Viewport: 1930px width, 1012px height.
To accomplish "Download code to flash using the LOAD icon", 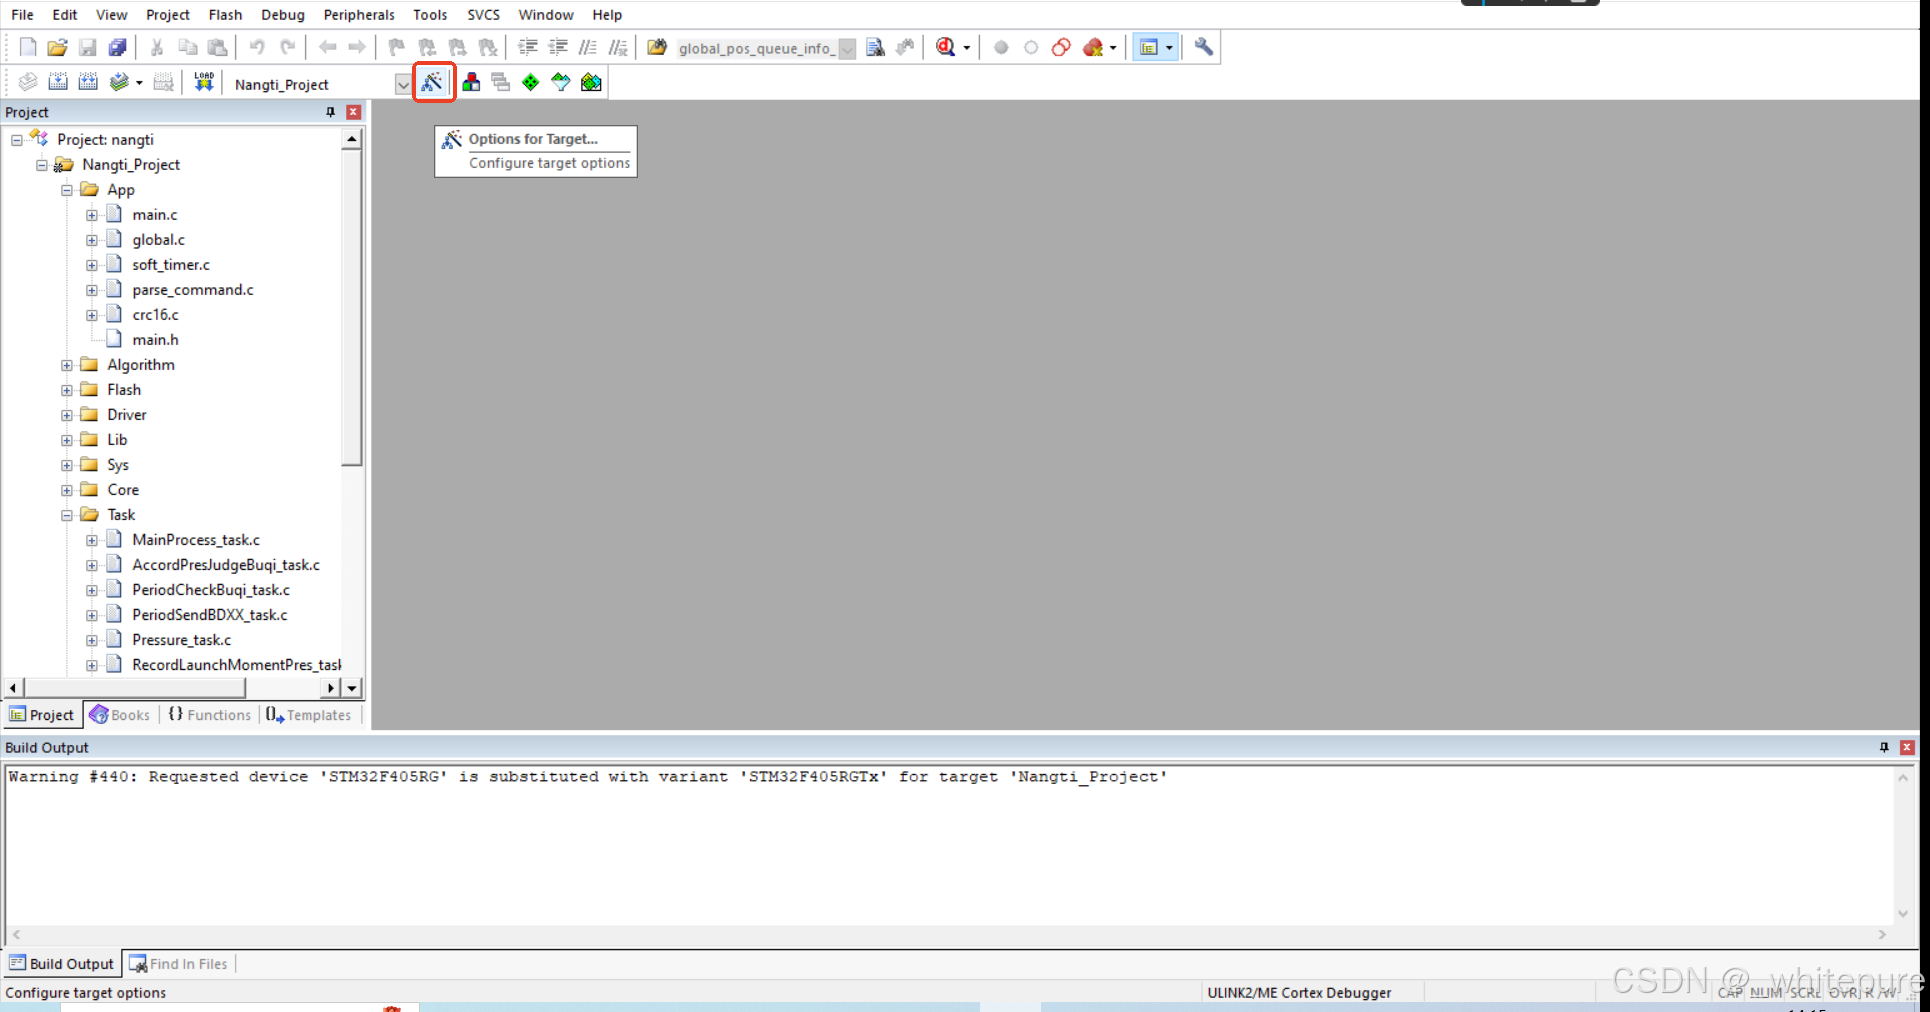I will point(204,82).
